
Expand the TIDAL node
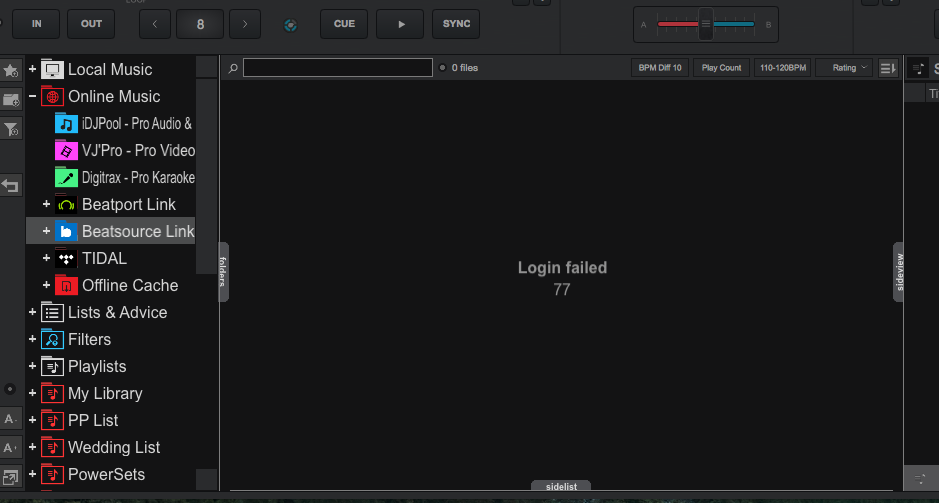tap(47, 258)
